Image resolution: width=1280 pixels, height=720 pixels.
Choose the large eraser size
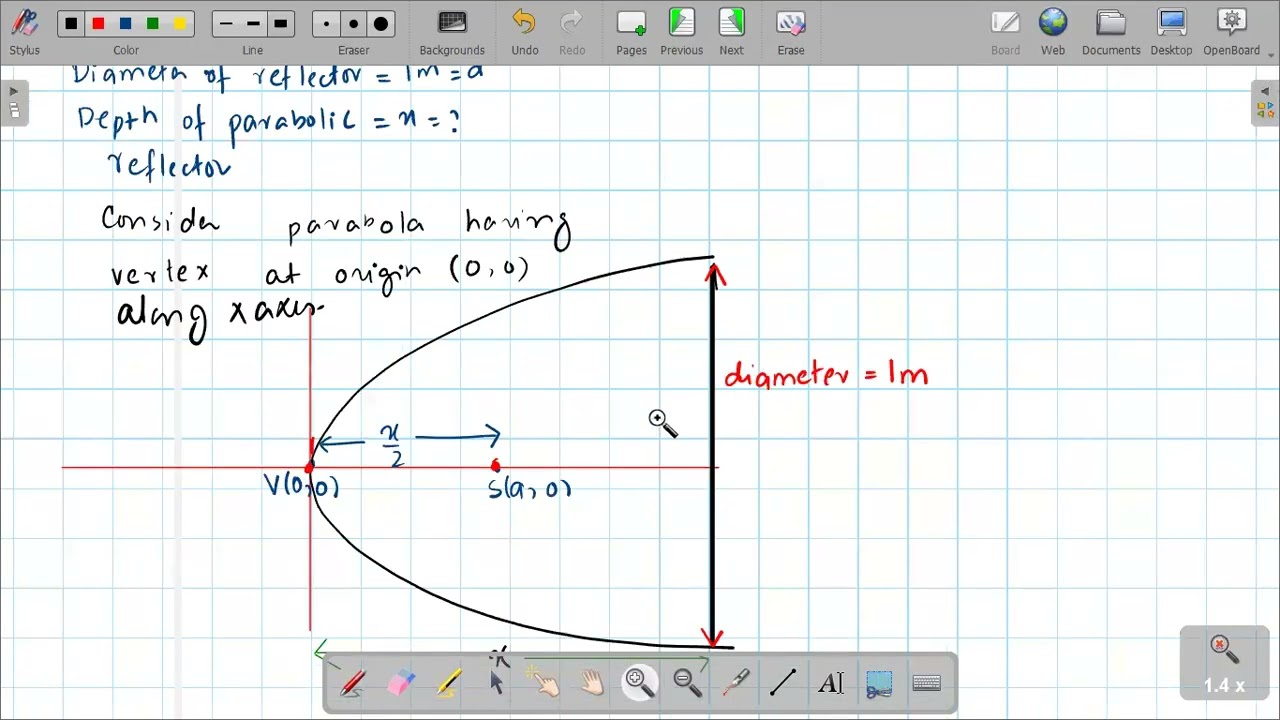(381, 24)
